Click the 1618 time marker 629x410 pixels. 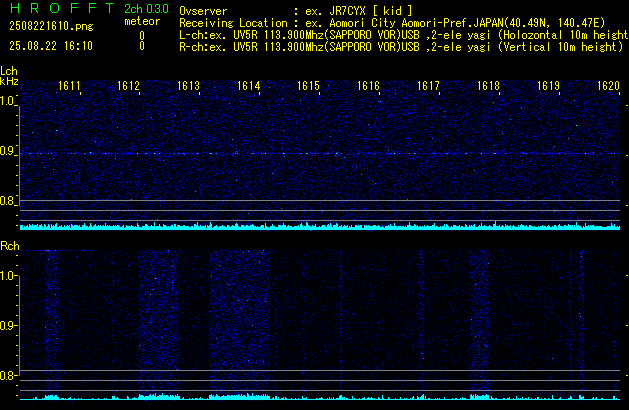[488, 86]
